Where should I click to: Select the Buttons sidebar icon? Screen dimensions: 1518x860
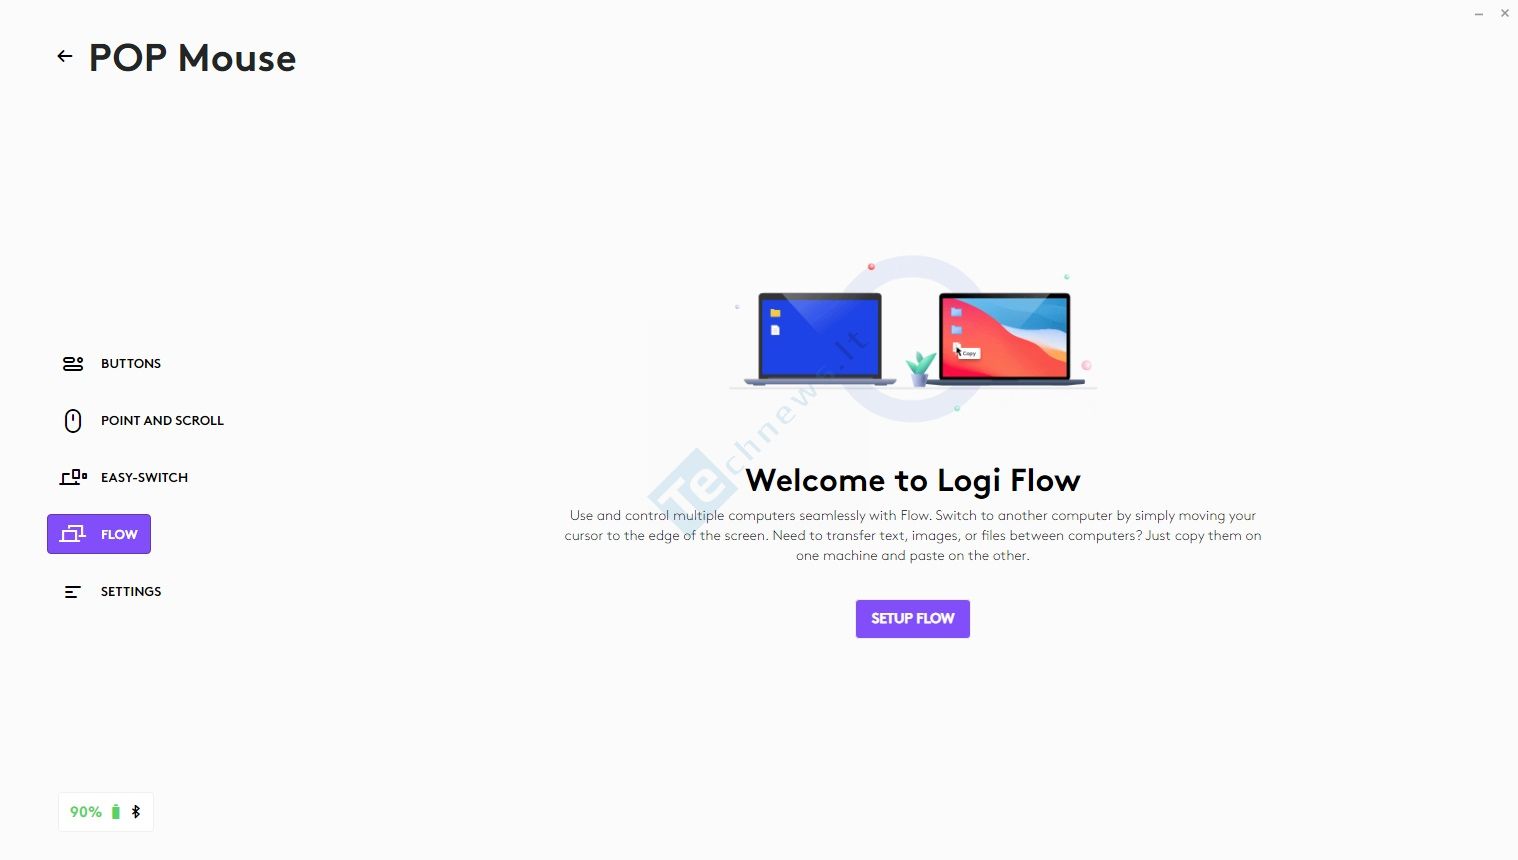(x=73, y=364)
